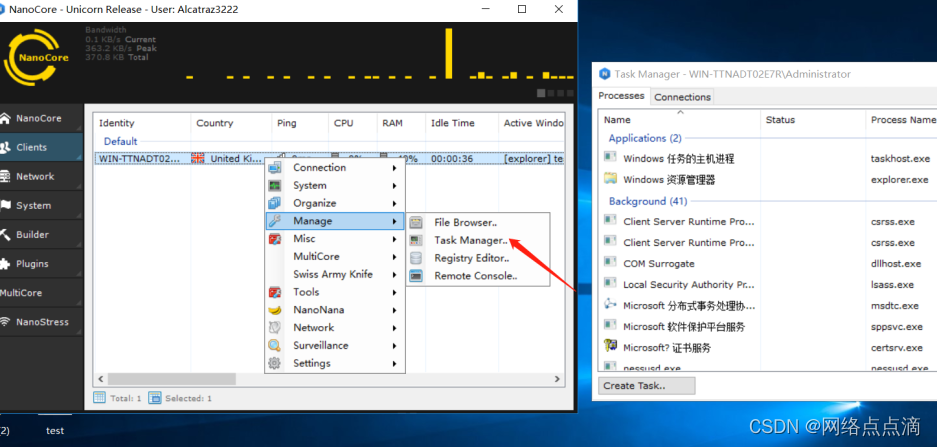Collapse the Applications (2) group

[x=645, y=138]
